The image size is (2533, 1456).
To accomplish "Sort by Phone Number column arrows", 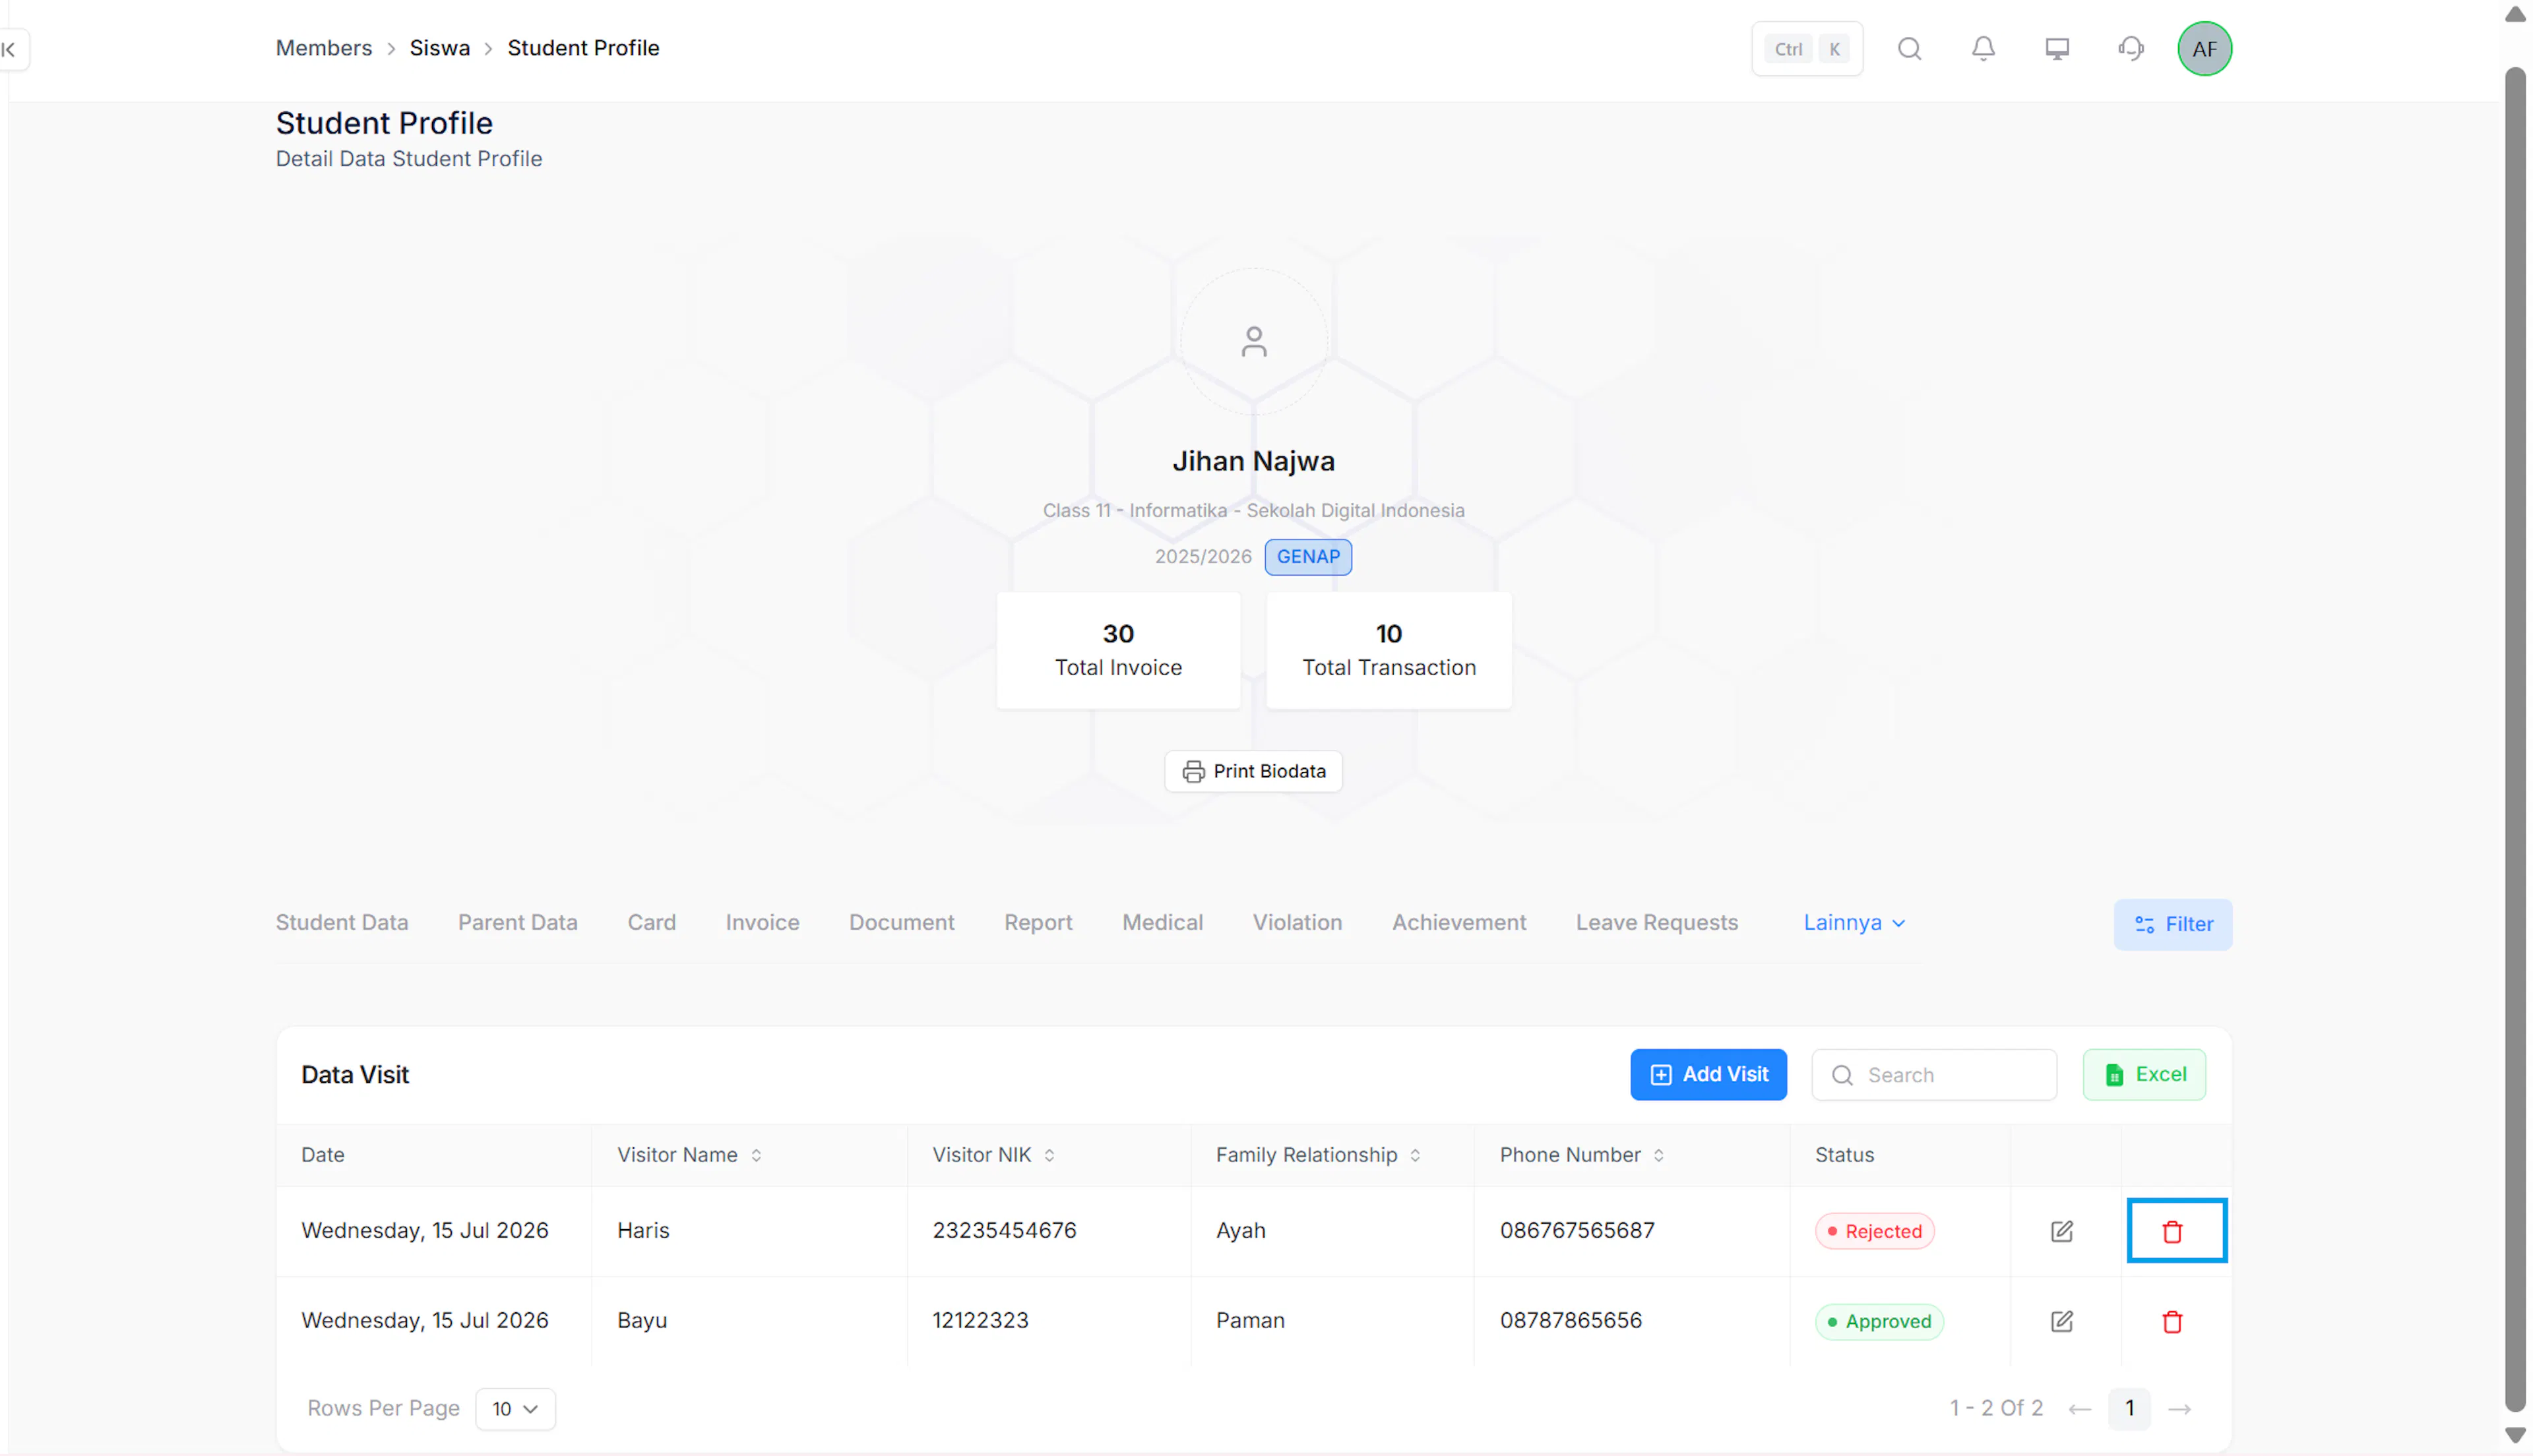I will 1658,1155.
